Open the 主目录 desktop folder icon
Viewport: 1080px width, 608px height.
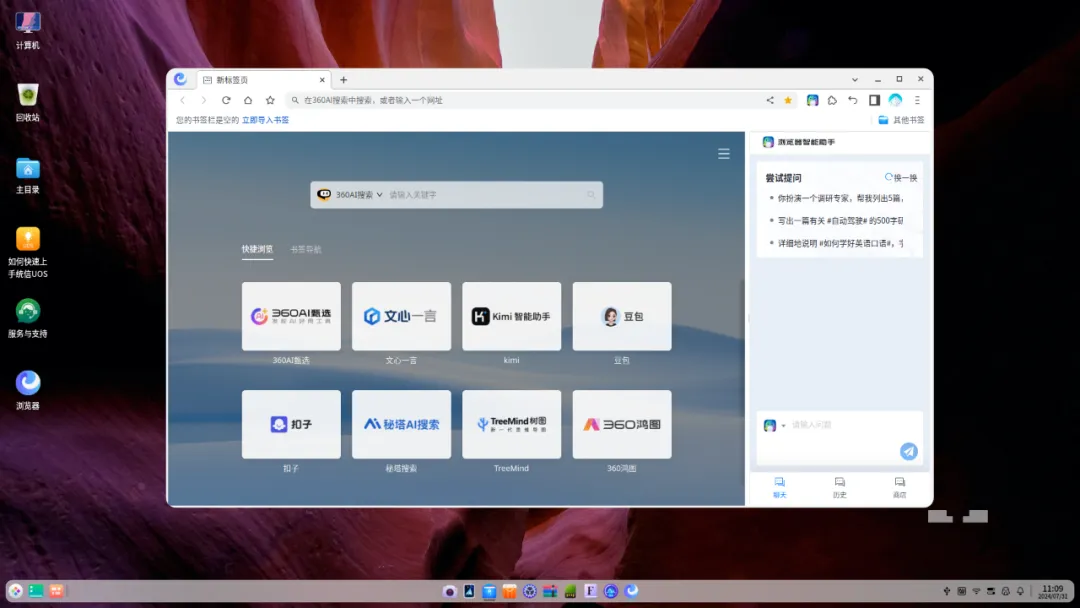[28, 176]
